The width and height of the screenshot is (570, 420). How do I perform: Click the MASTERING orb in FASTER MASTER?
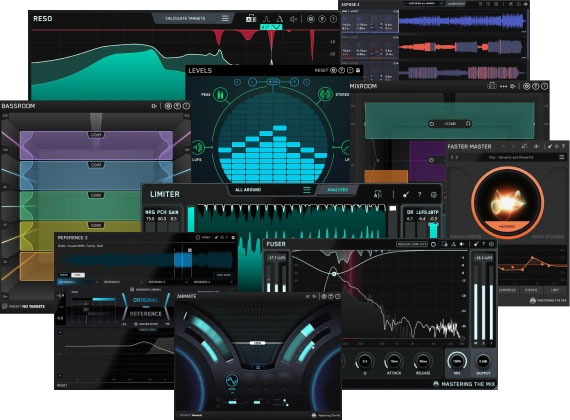pyautogui.click(x=507, y=202)
